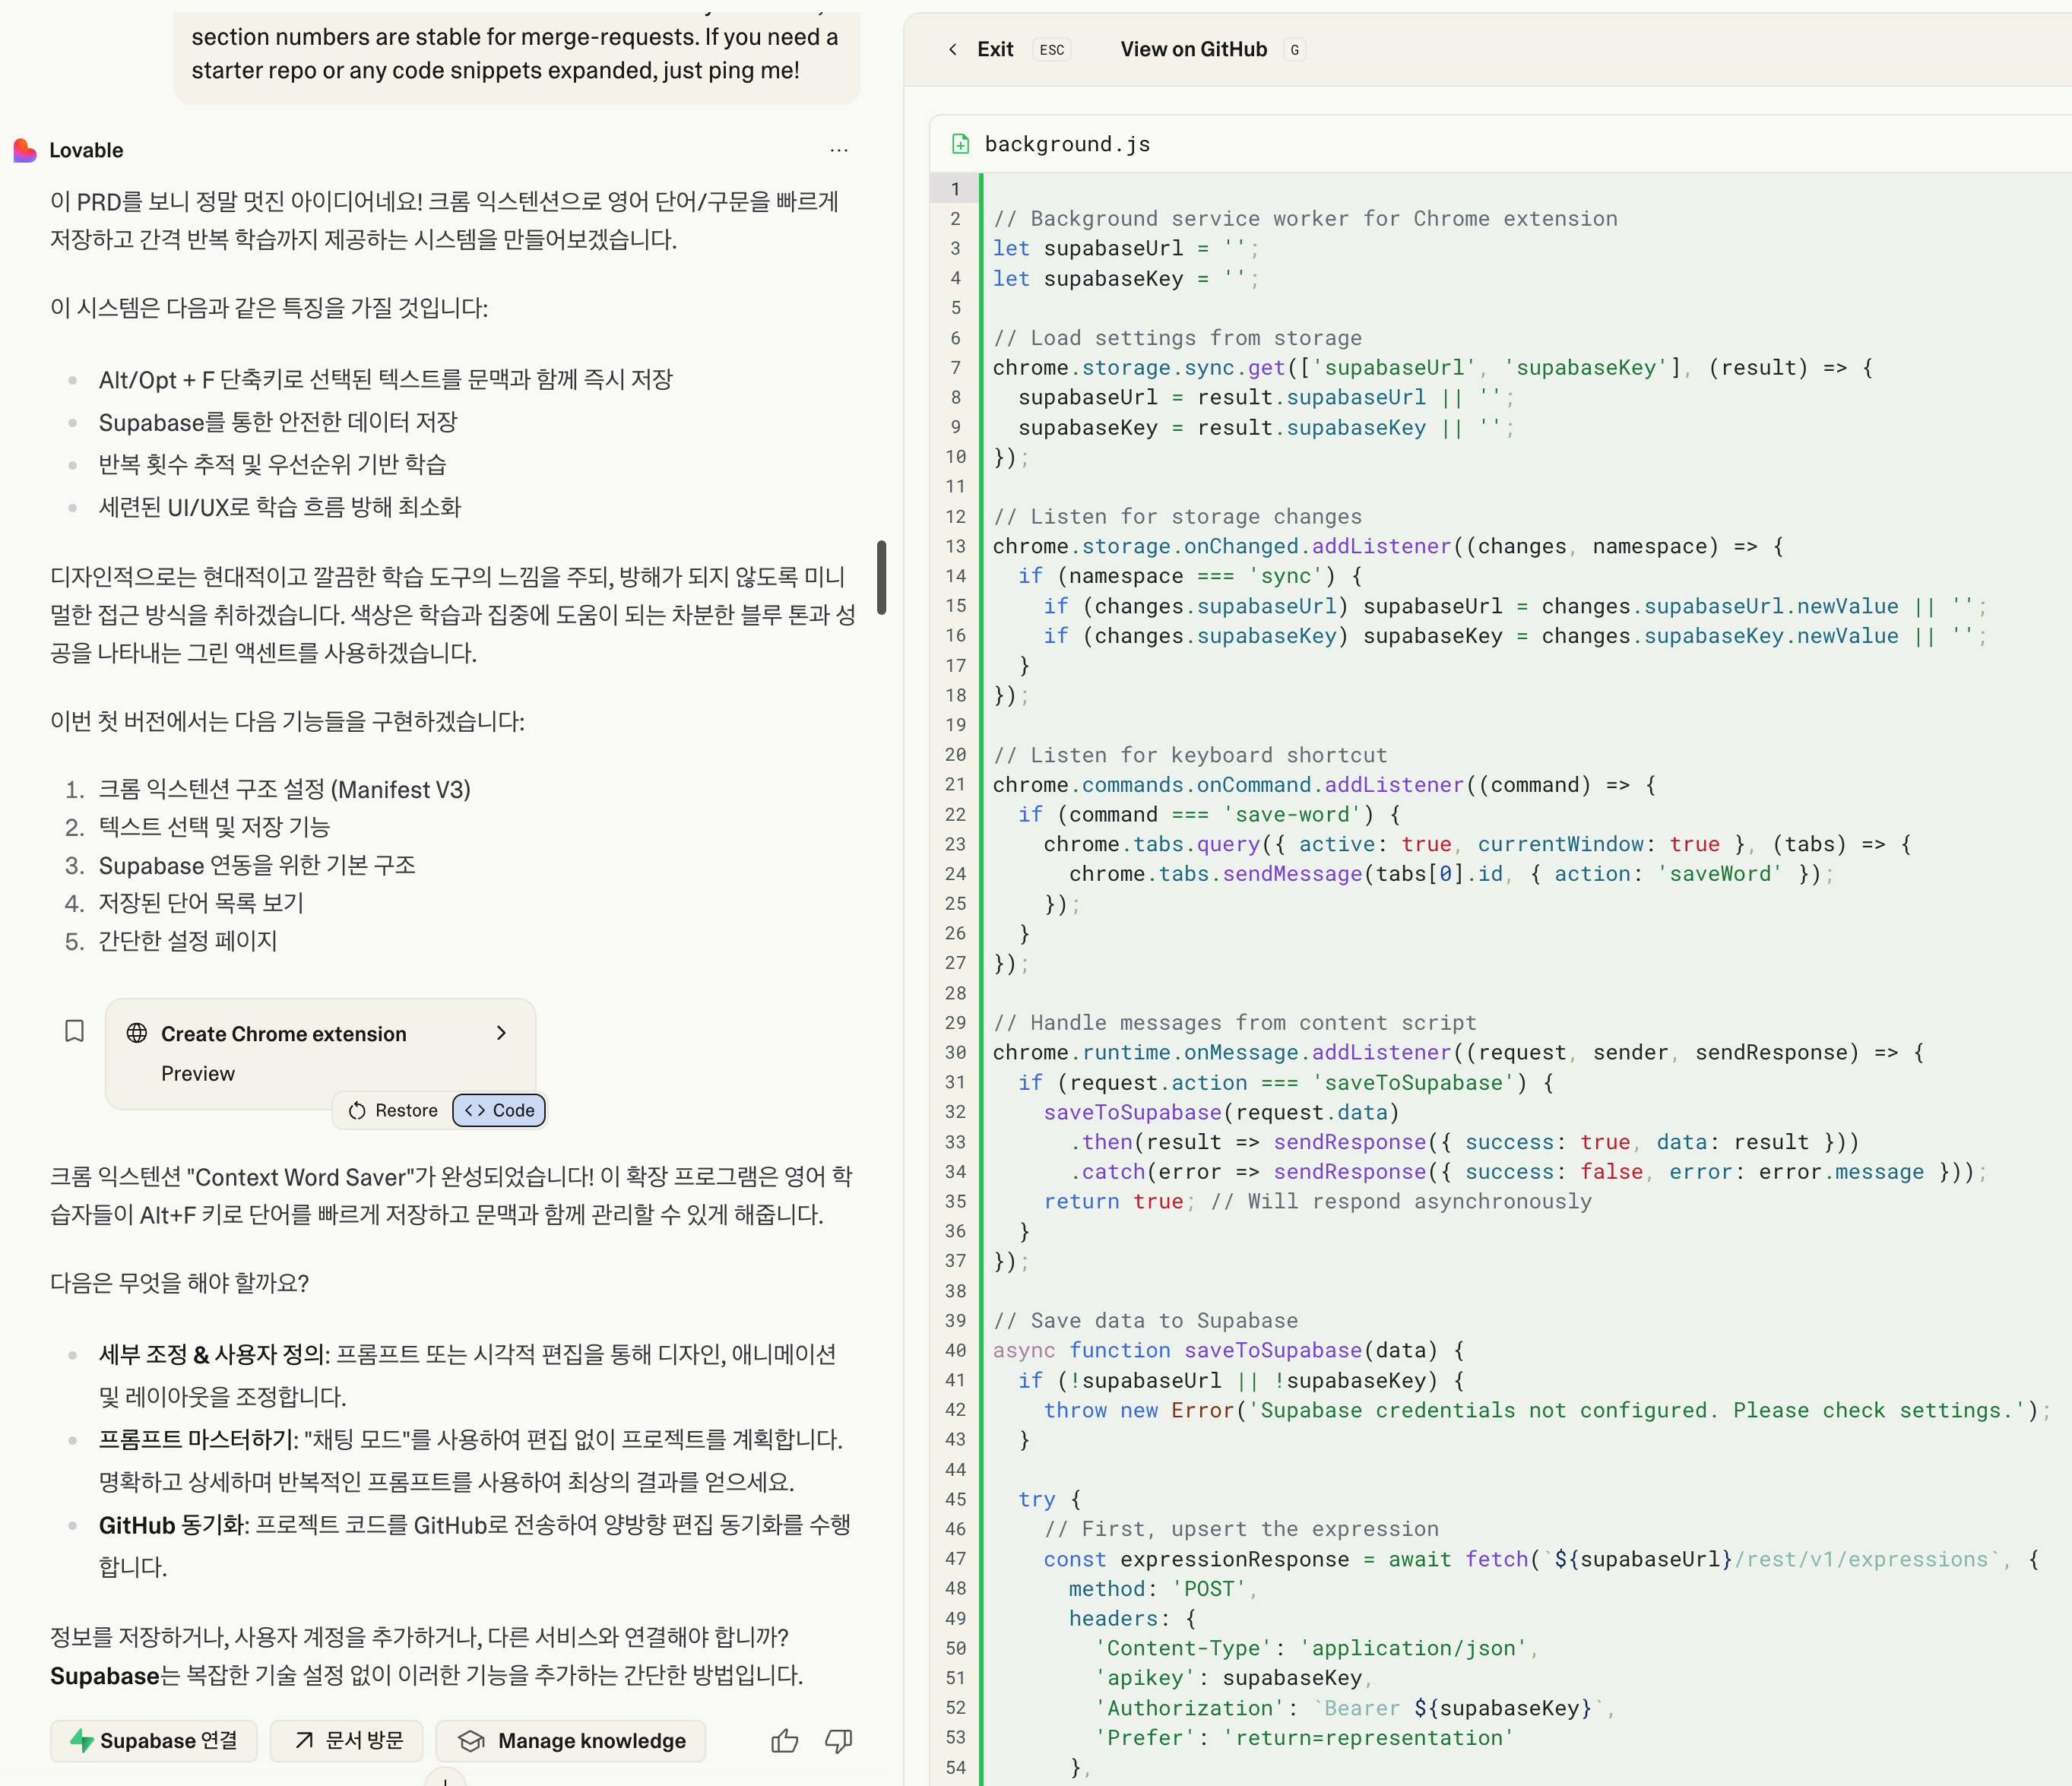The width and height of the screenshot is (2072, 1786).
Task: Click the comment "// Listen for keyboard shortcut"
Action: tap(1190, 755)
